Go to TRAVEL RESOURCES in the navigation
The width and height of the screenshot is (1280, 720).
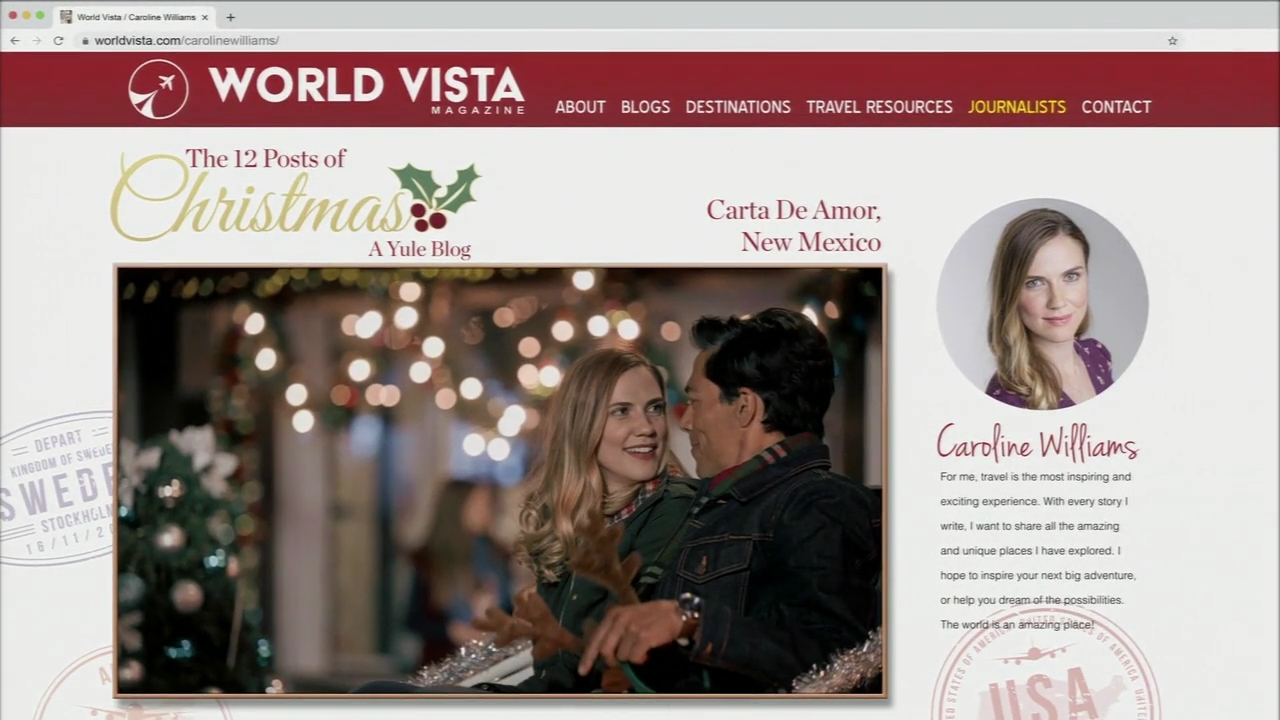pyautogui.click(x=879, y=107)
